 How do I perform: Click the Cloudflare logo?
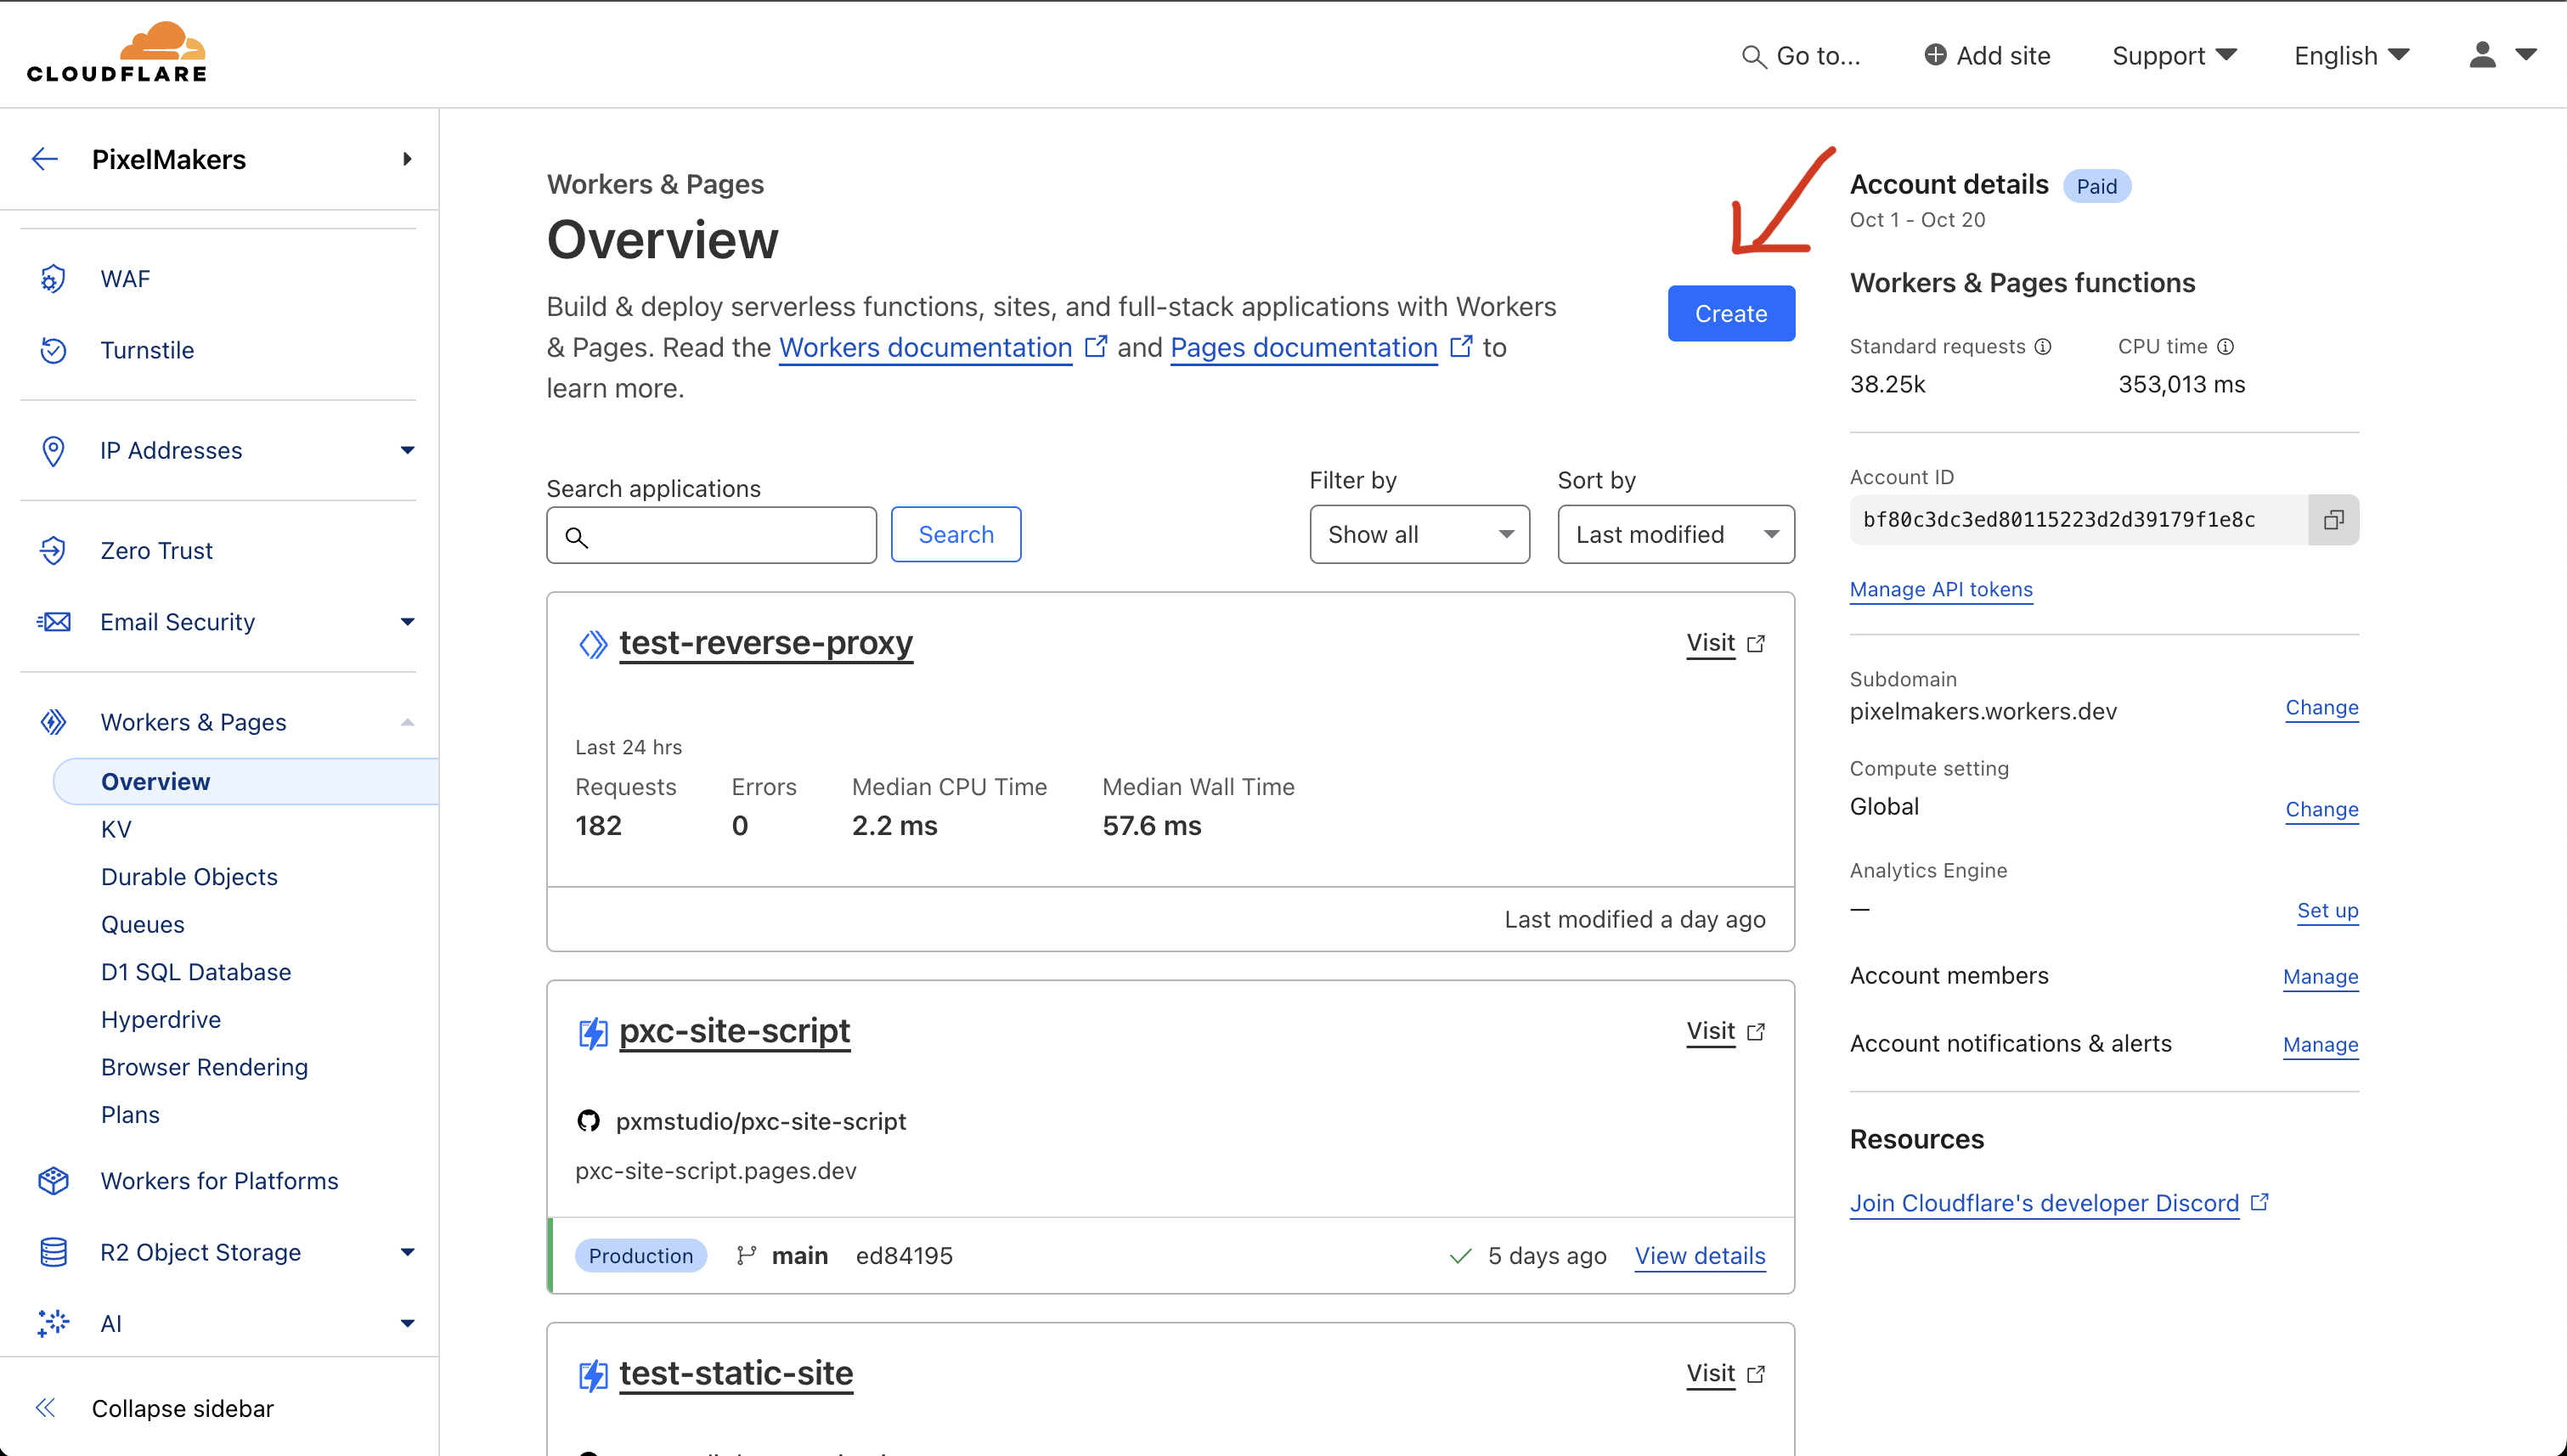(x=116, y=52)
